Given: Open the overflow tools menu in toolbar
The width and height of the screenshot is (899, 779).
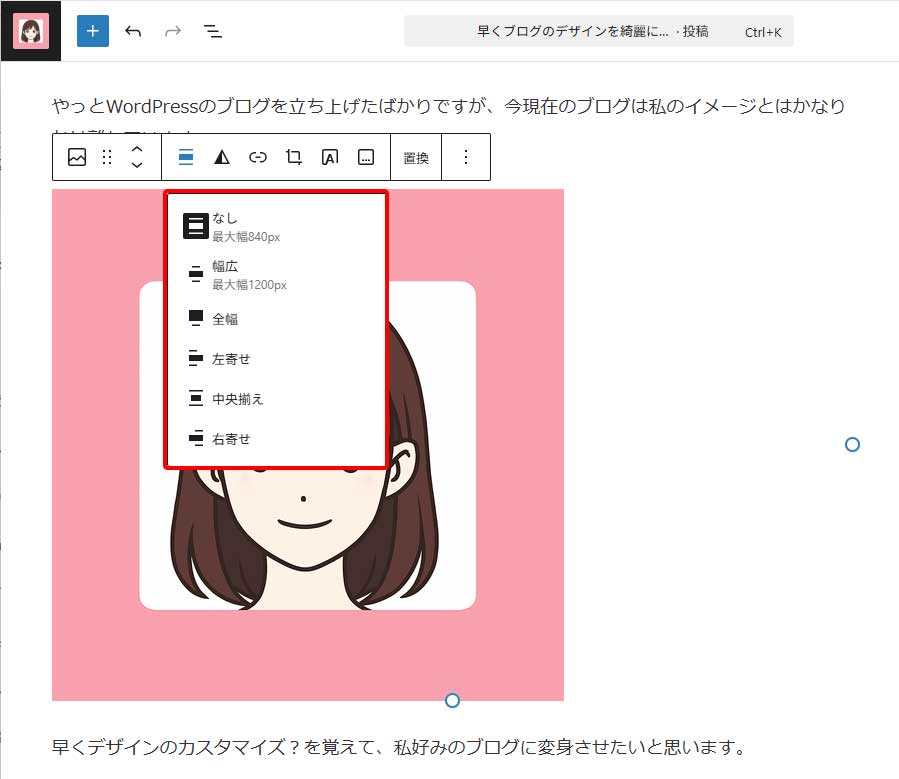Looking at the screenshot, I should [366, 157].
